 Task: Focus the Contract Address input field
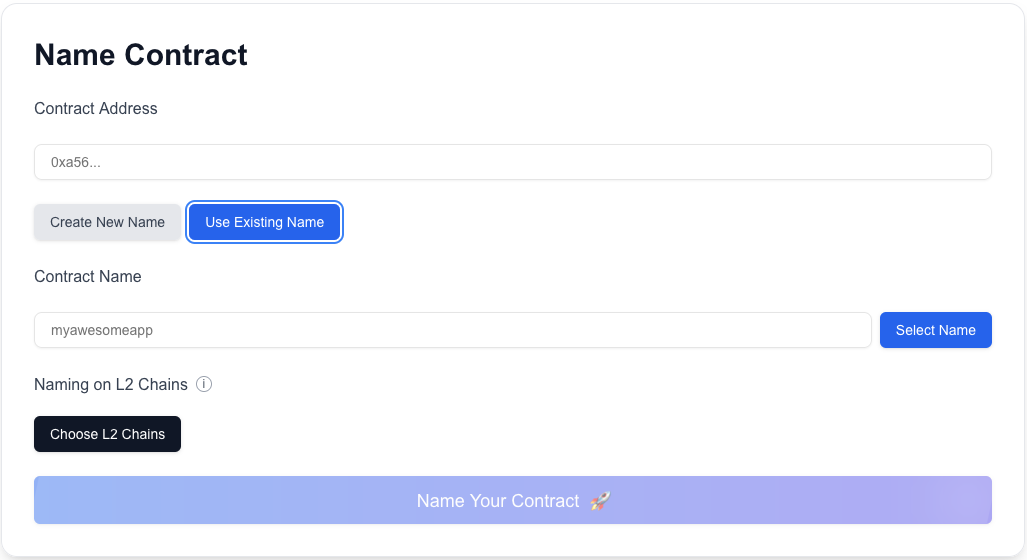[x=512, y=162]
